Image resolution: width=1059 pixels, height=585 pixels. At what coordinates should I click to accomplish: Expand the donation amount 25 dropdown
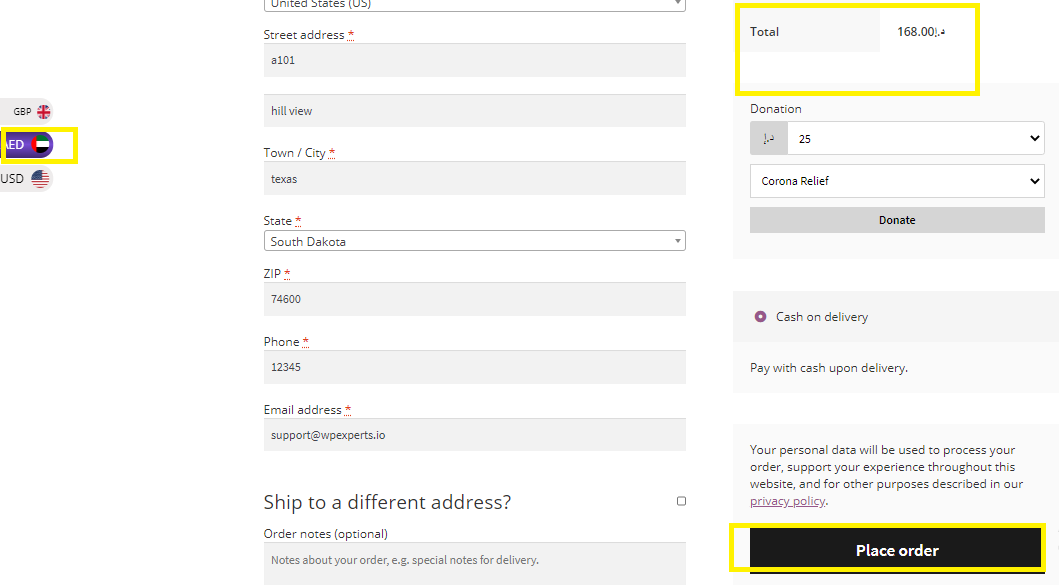point(916,138)
